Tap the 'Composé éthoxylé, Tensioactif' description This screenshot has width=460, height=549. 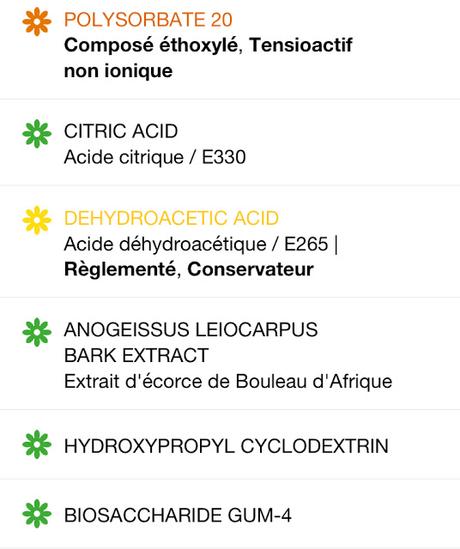pos(208,46)
